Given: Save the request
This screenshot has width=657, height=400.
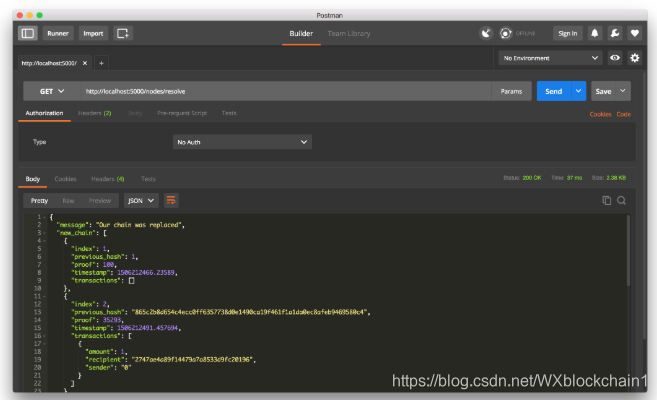Looking at the screenshot, I should click(603, 91).
